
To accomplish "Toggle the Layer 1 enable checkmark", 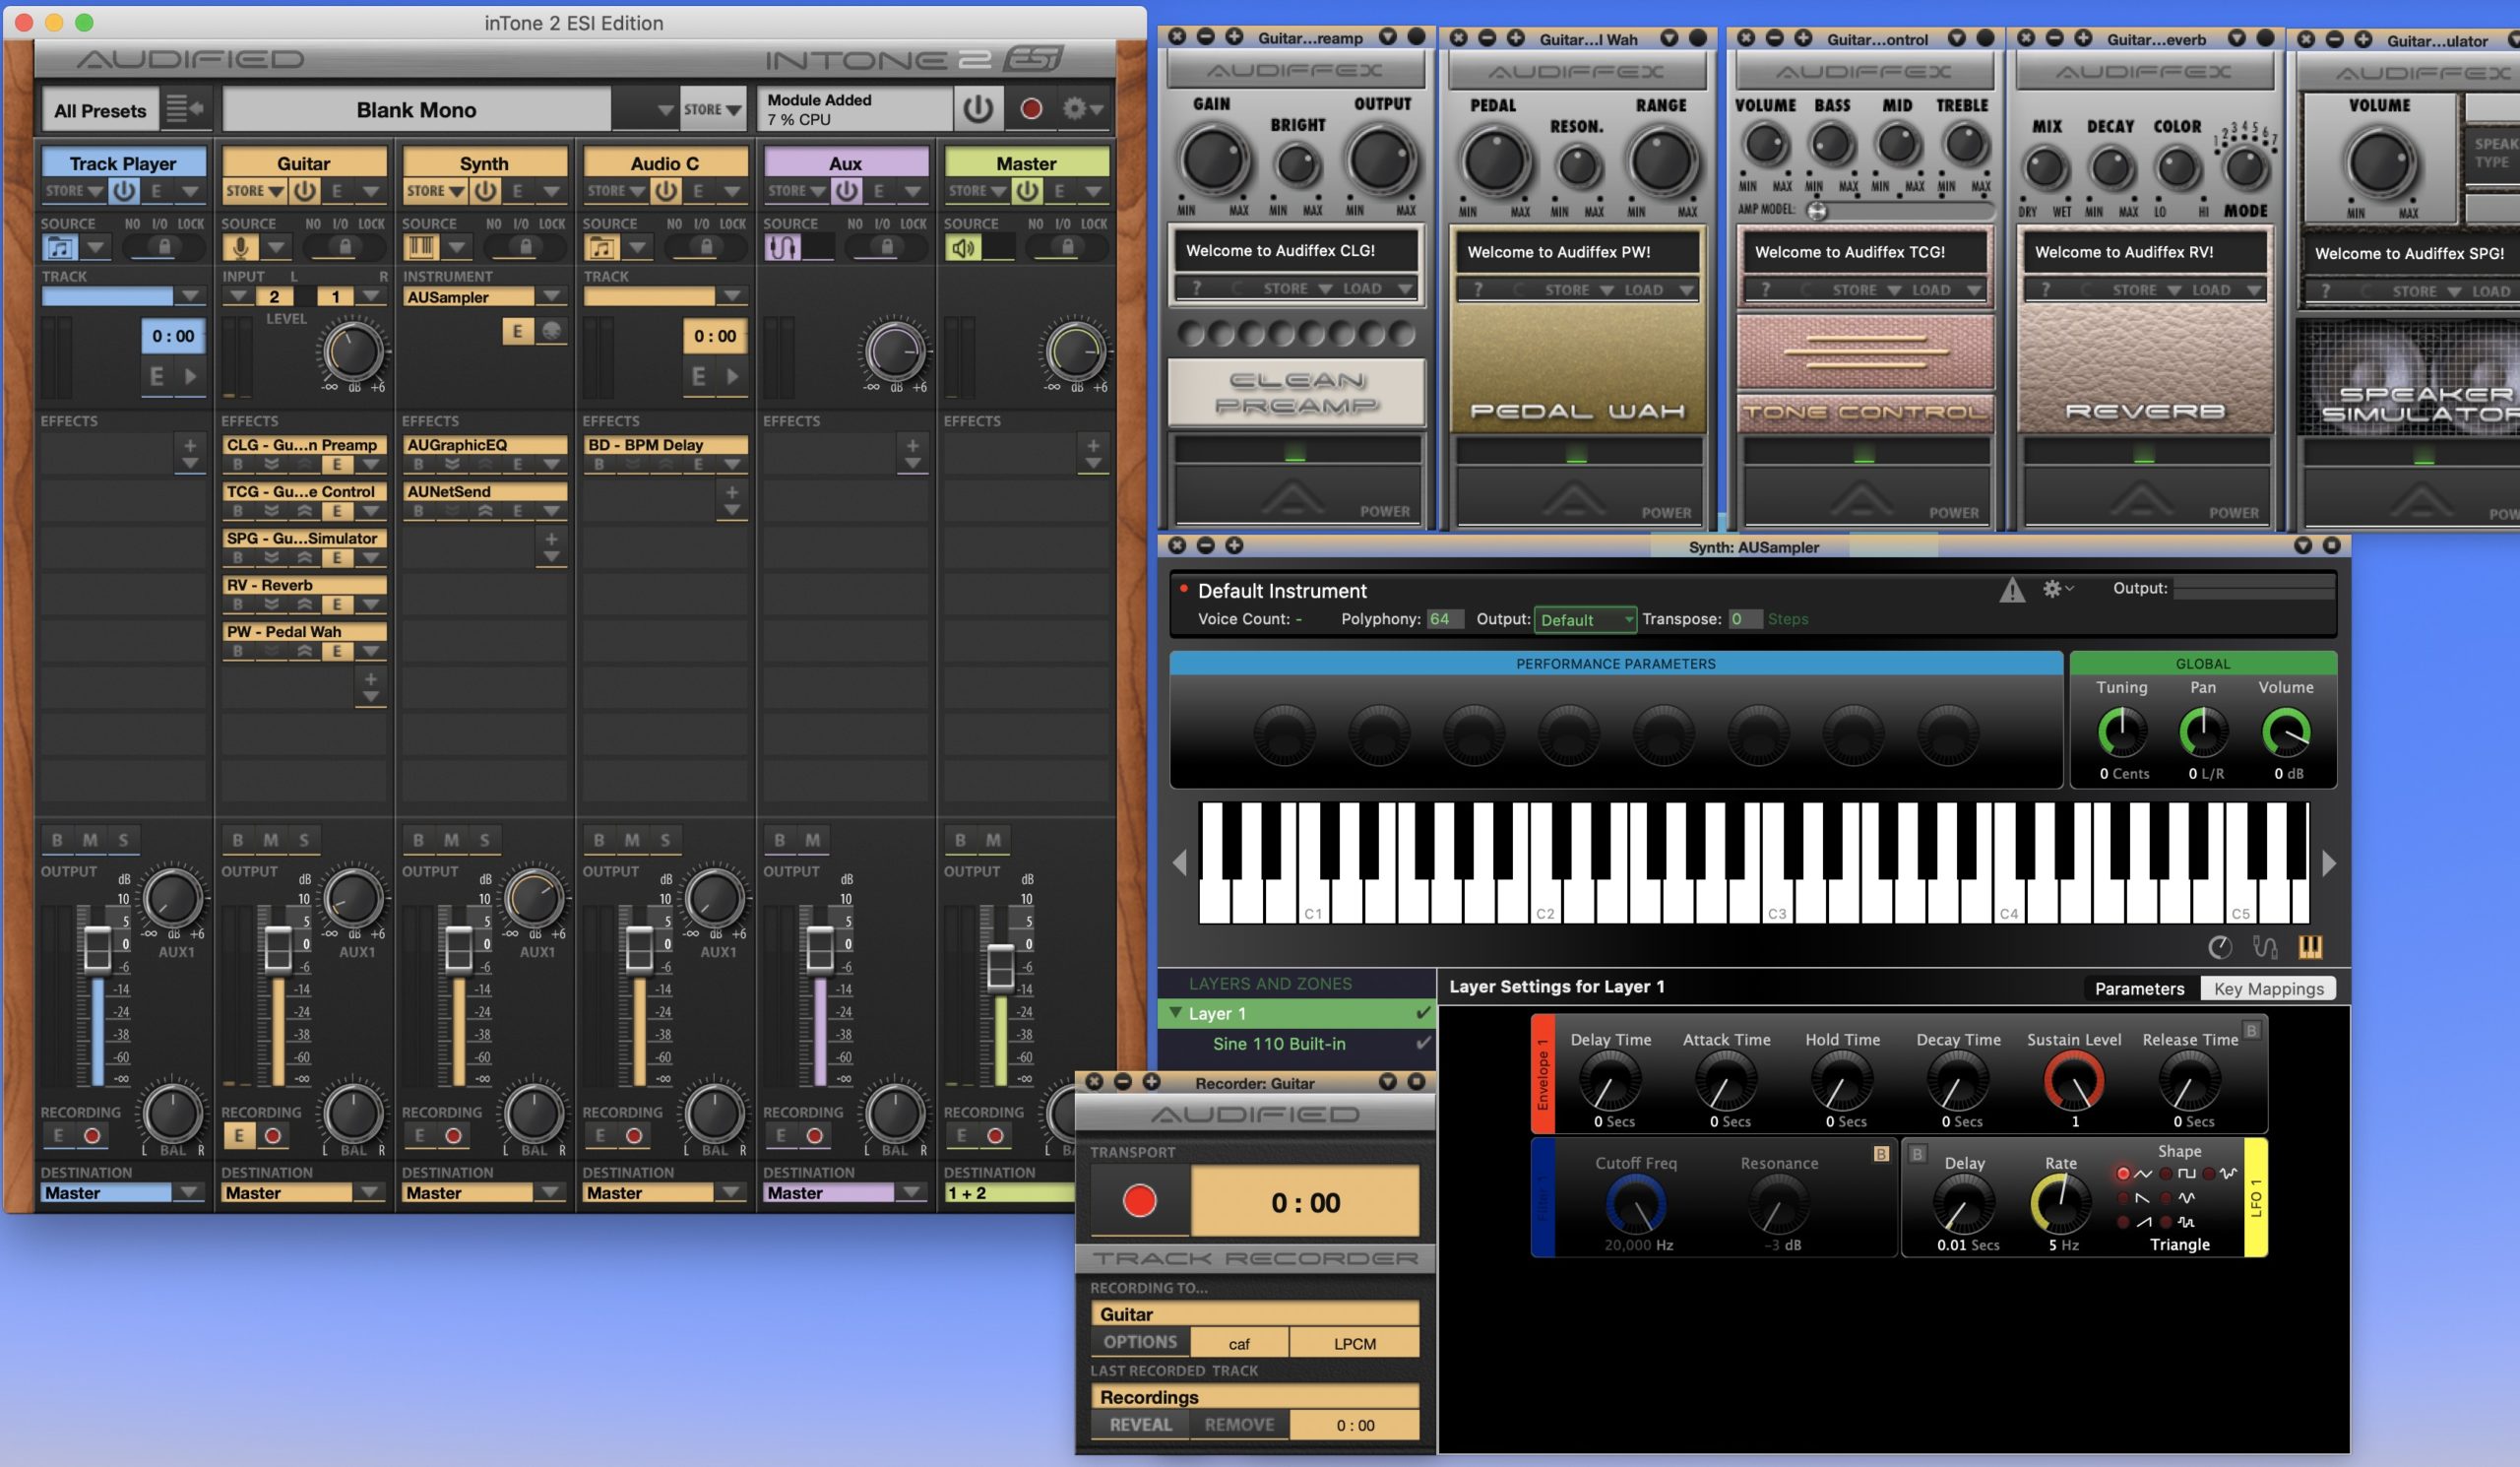I will 1422,1013.
